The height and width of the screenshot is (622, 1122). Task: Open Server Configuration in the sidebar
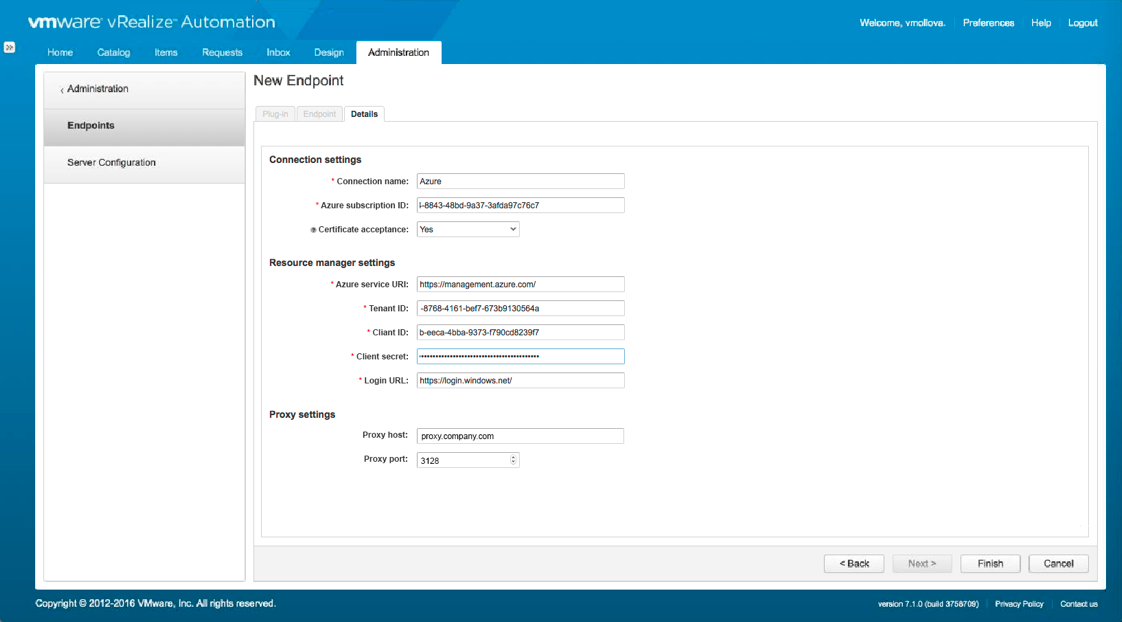pos(111,163)
